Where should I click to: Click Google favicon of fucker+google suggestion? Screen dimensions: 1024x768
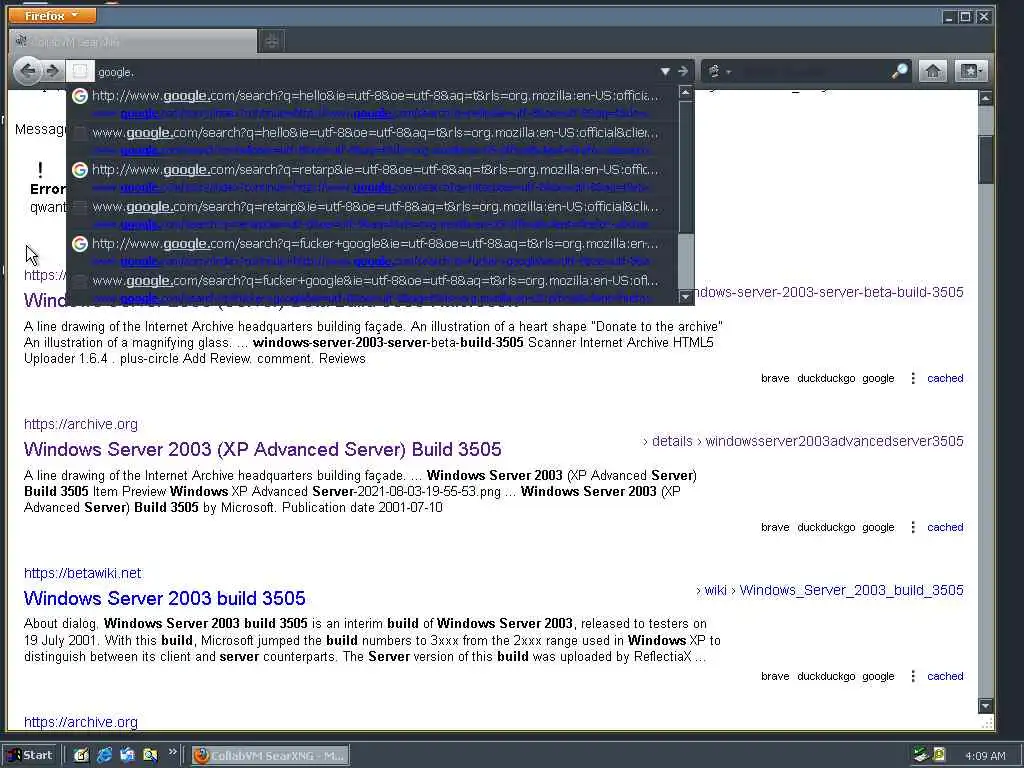(80, 244)
